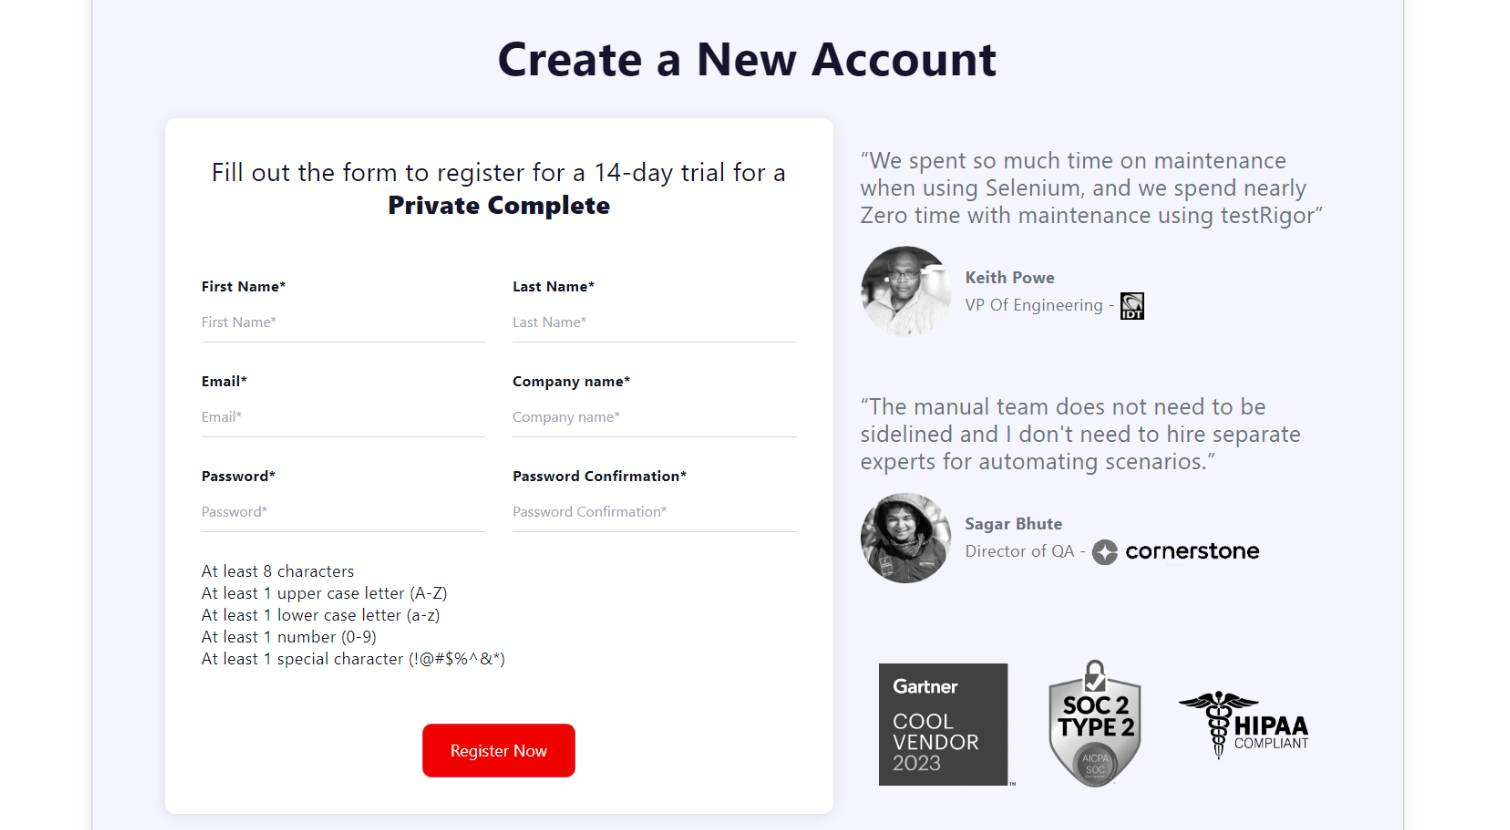Click the Sagar Bhute name label
Image resolution: width=1510 pixels, height=830 pixels.
(1013, 524)
